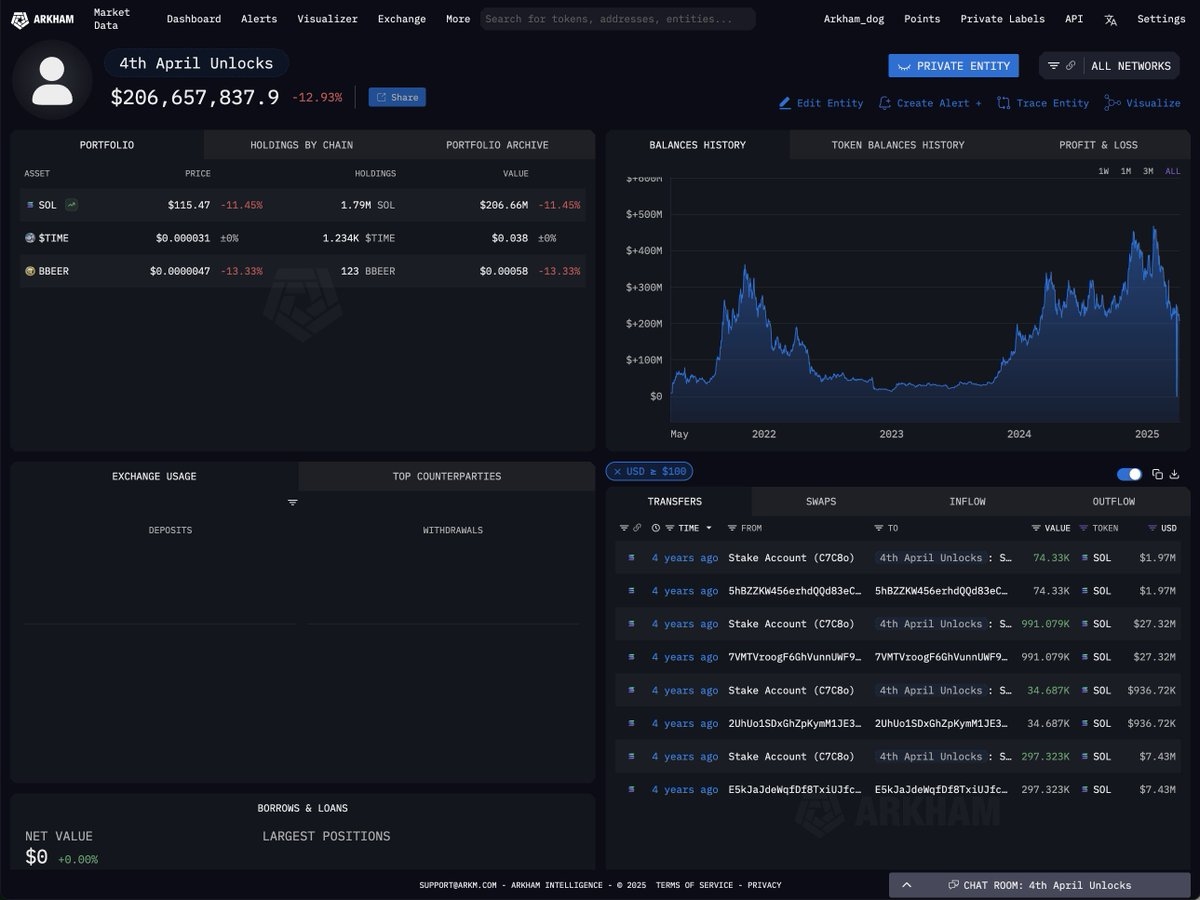
Task: Open the Arkham_dog account menu
Action: coord(853,19)
